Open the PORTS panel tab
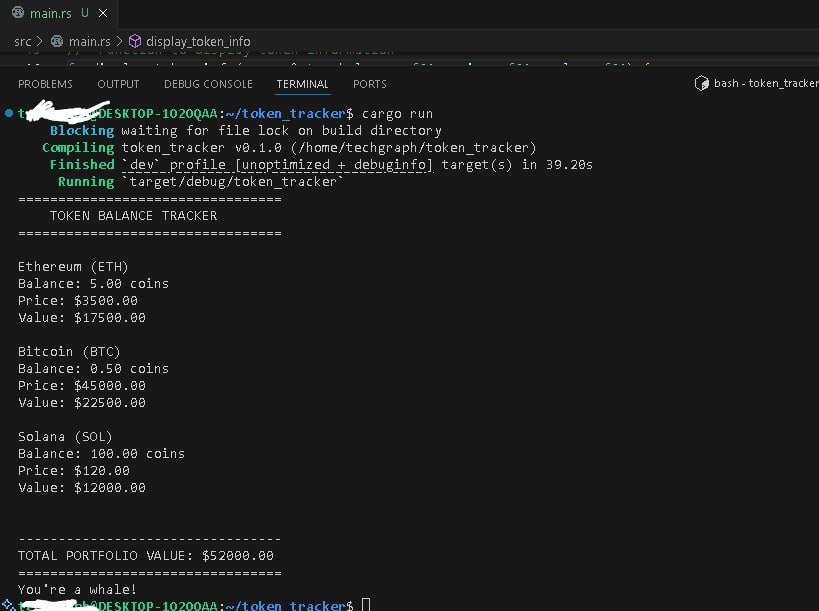 369,84
